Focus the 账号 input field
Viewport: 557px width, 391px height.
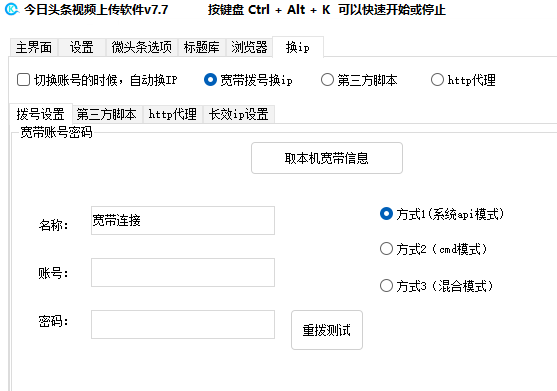tap(183, 272)
